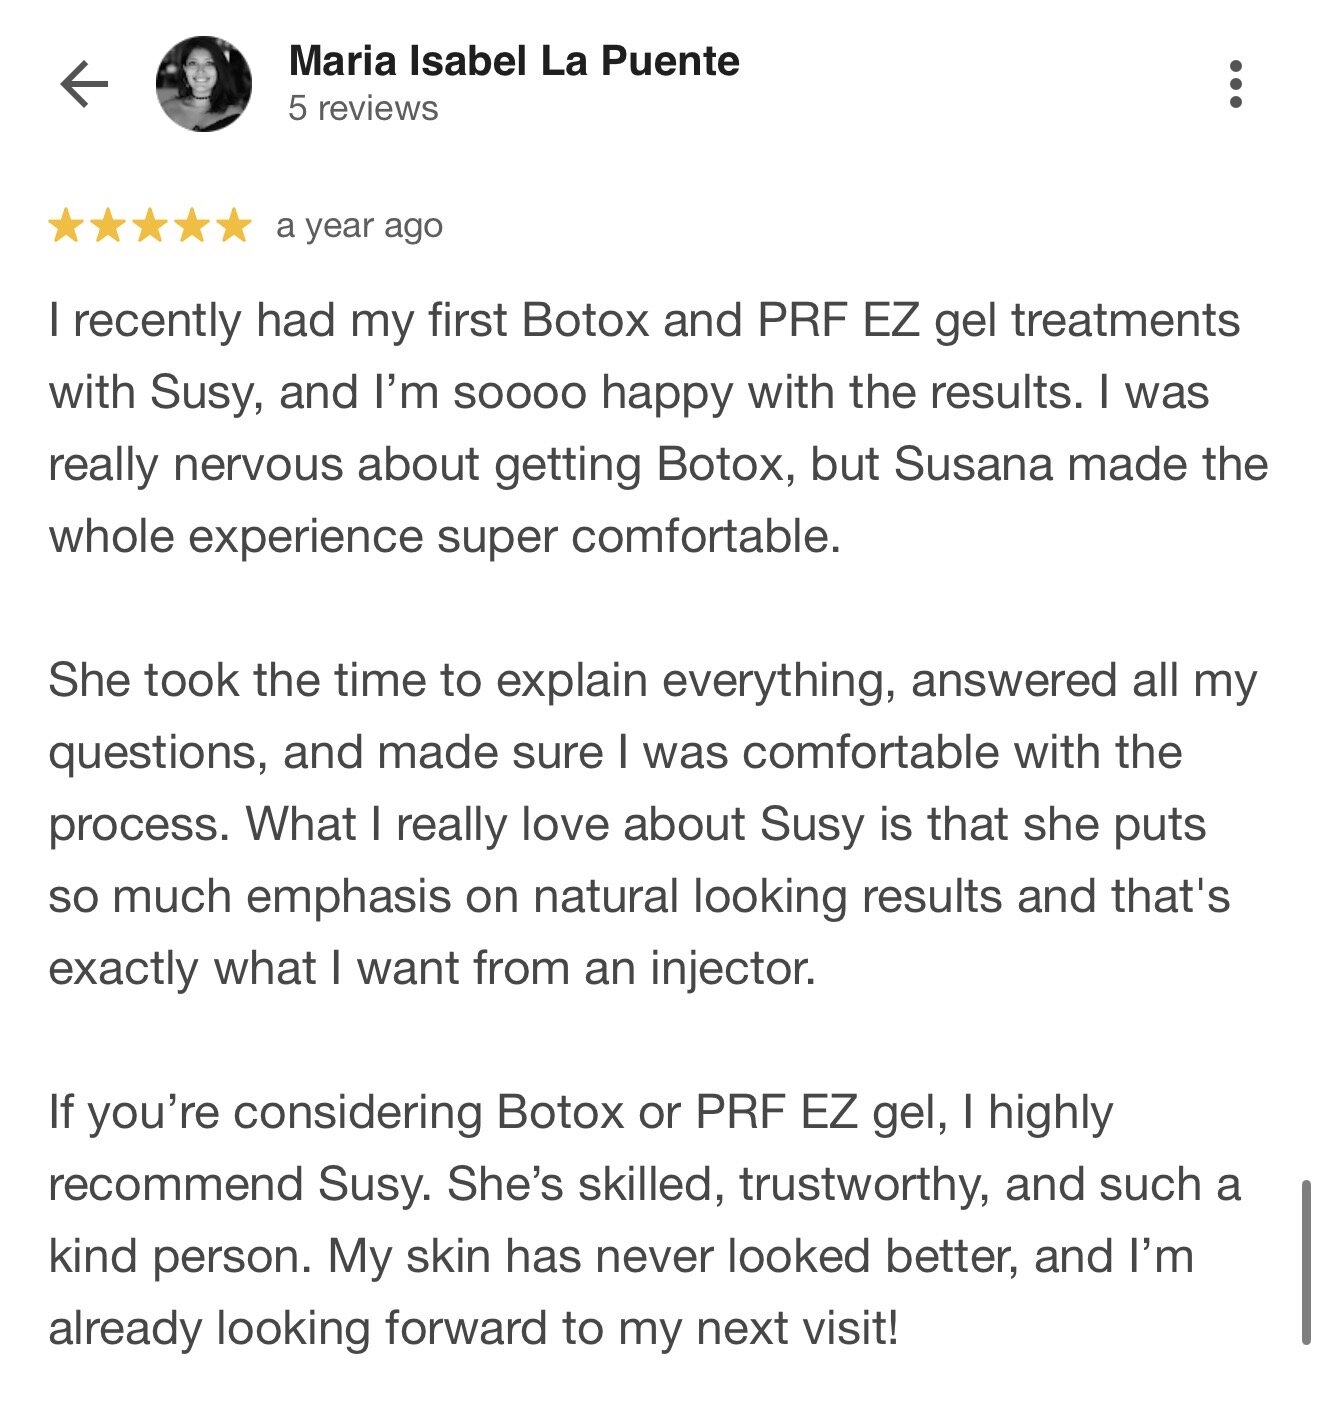Click the first star of the rating
The height and width of the screenshot is (1403, 1320).
(x=66, y=226)
